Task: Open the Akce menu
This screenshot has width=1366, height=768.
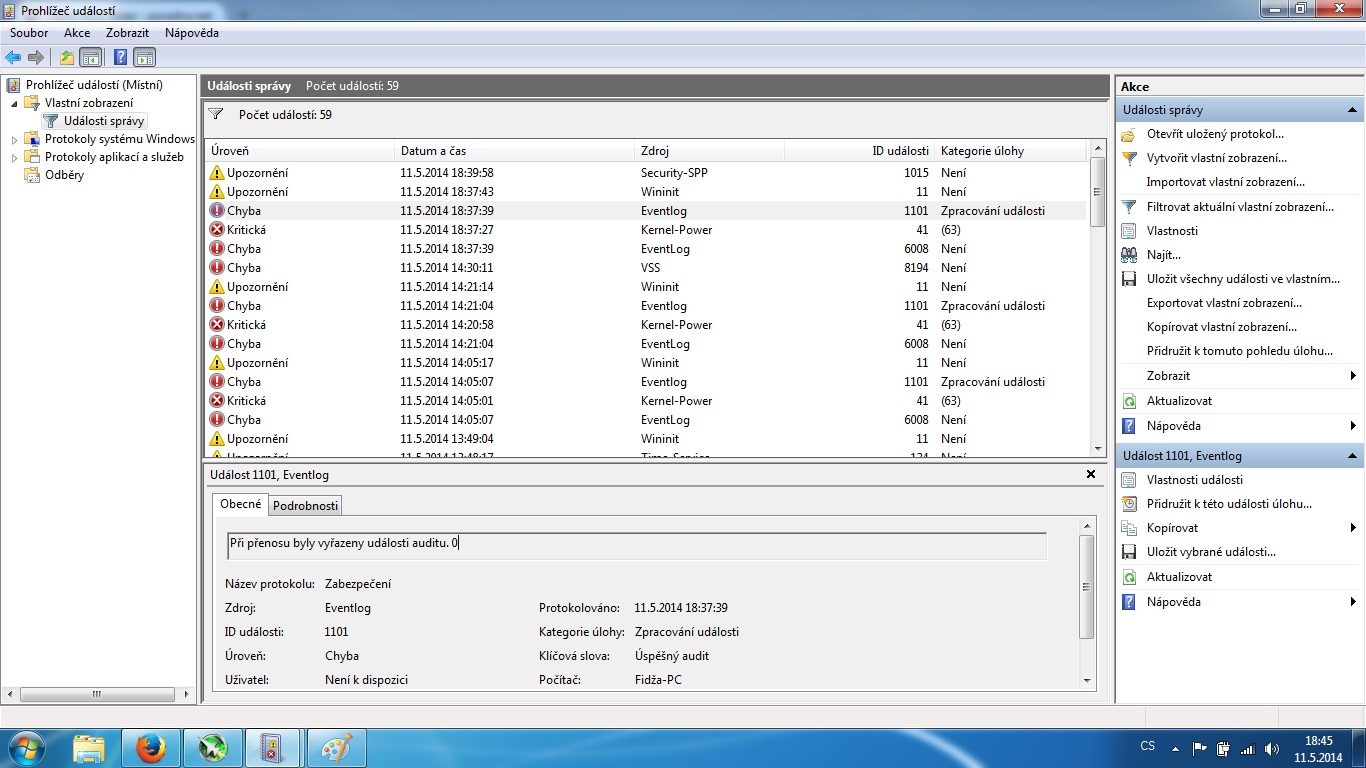Action: pos(77,33)
